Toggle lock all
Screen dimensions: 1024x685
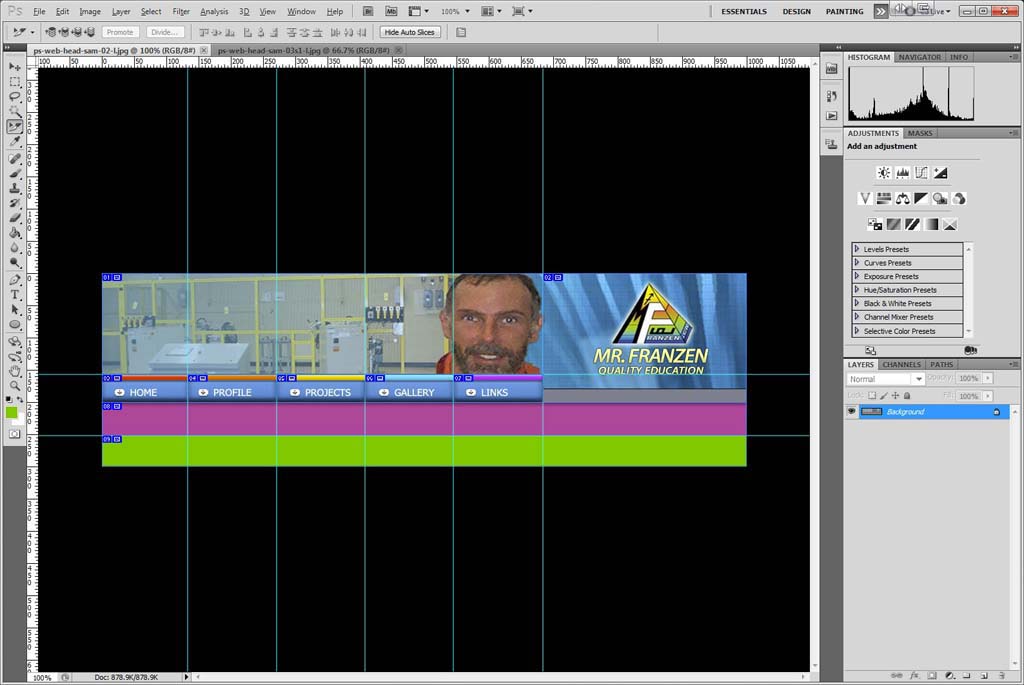point(907,396)
